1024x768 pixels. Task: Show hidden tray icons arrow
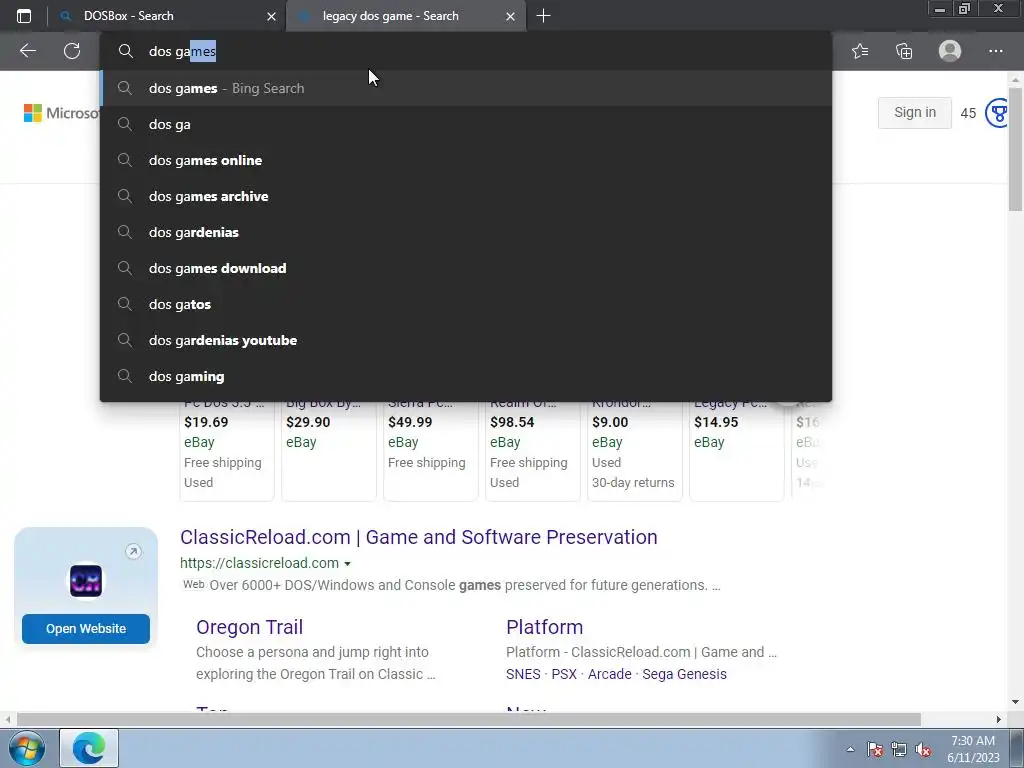point(850,750)
